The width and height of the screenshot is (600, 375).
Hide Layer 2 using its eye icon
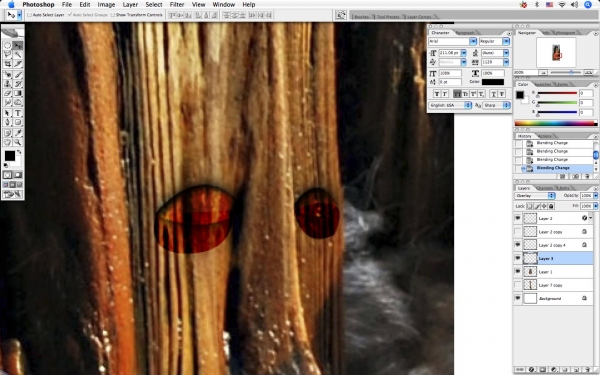(518, 218)
